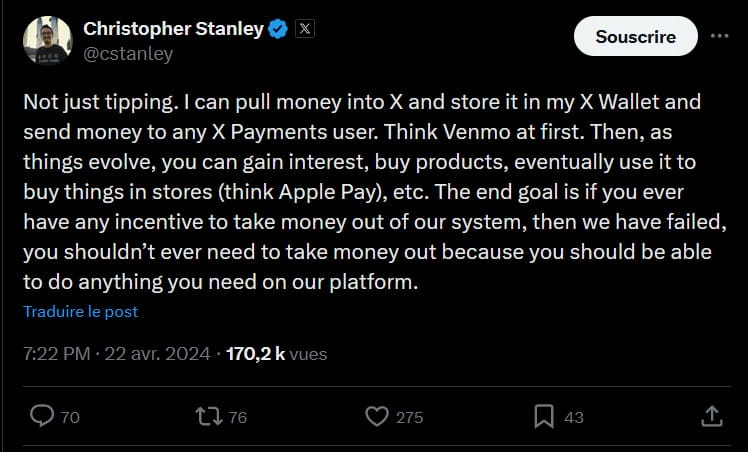This screenshot has height=452, width=748.
Task: Click the Traduire le post link
Action: [x=81, y=312]
